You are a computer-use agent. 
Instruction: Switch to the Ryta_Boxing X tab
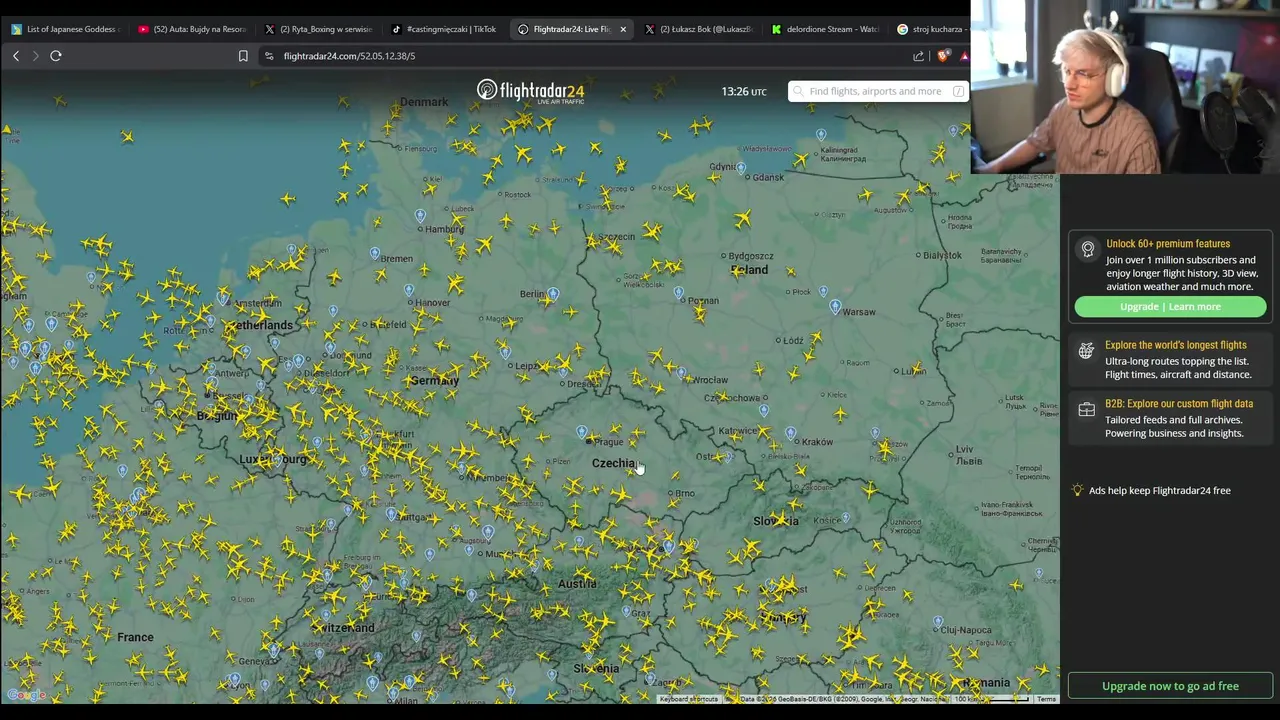tap(319, 29)
